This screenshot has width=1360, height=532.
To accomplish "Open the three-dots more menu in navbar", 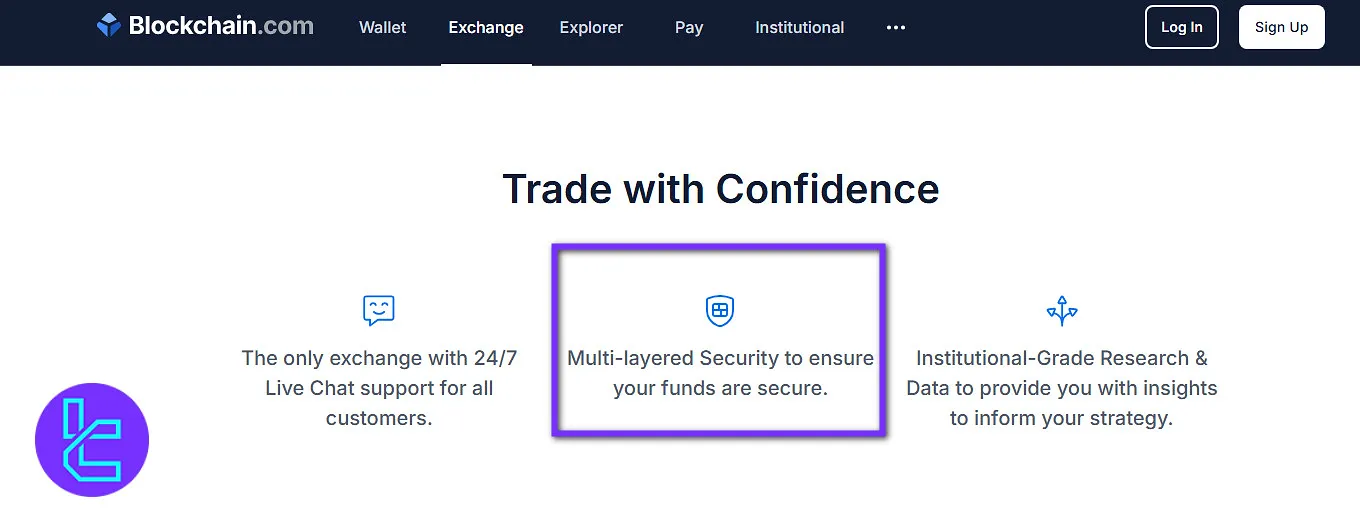I will (x=896, y=28).
